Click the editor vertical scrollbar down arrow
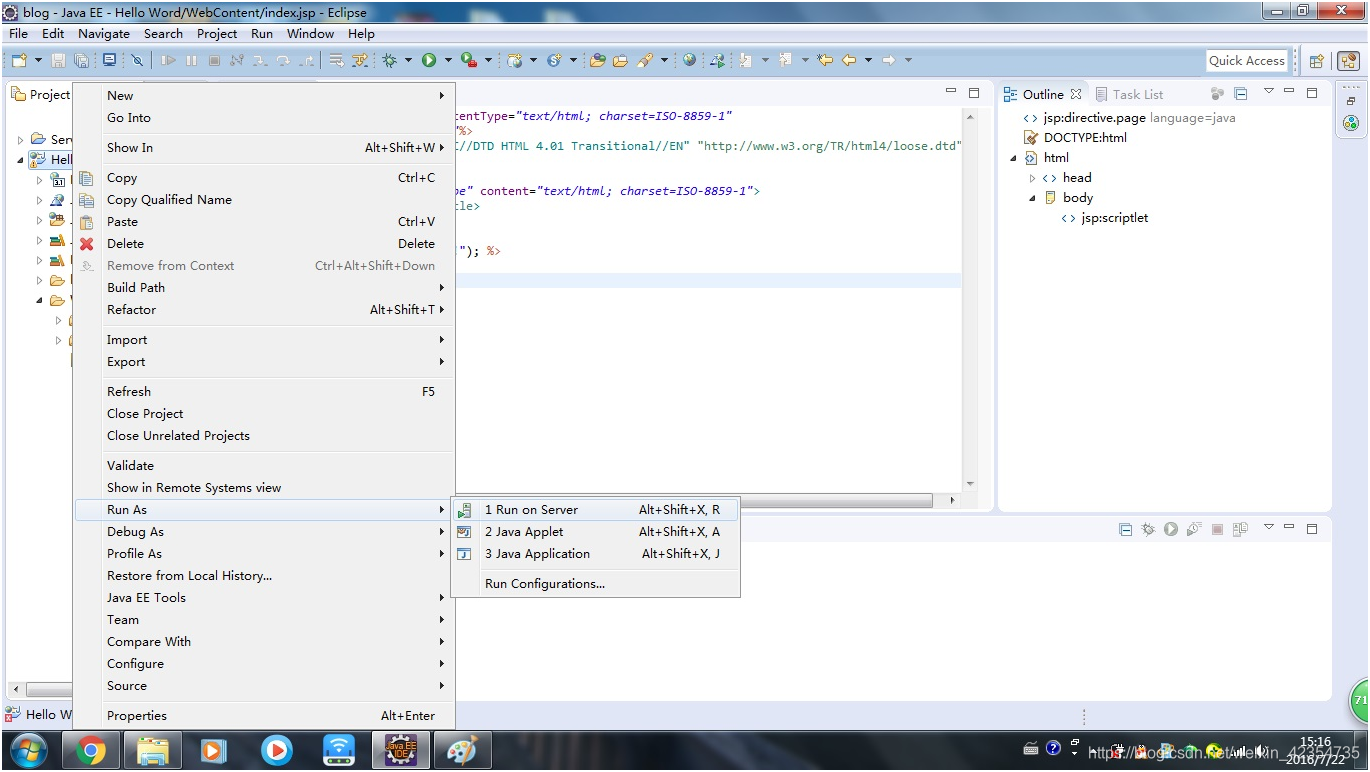Image resolution: width=1370 pixels, height=772 pixels. (x=970, y=484)
